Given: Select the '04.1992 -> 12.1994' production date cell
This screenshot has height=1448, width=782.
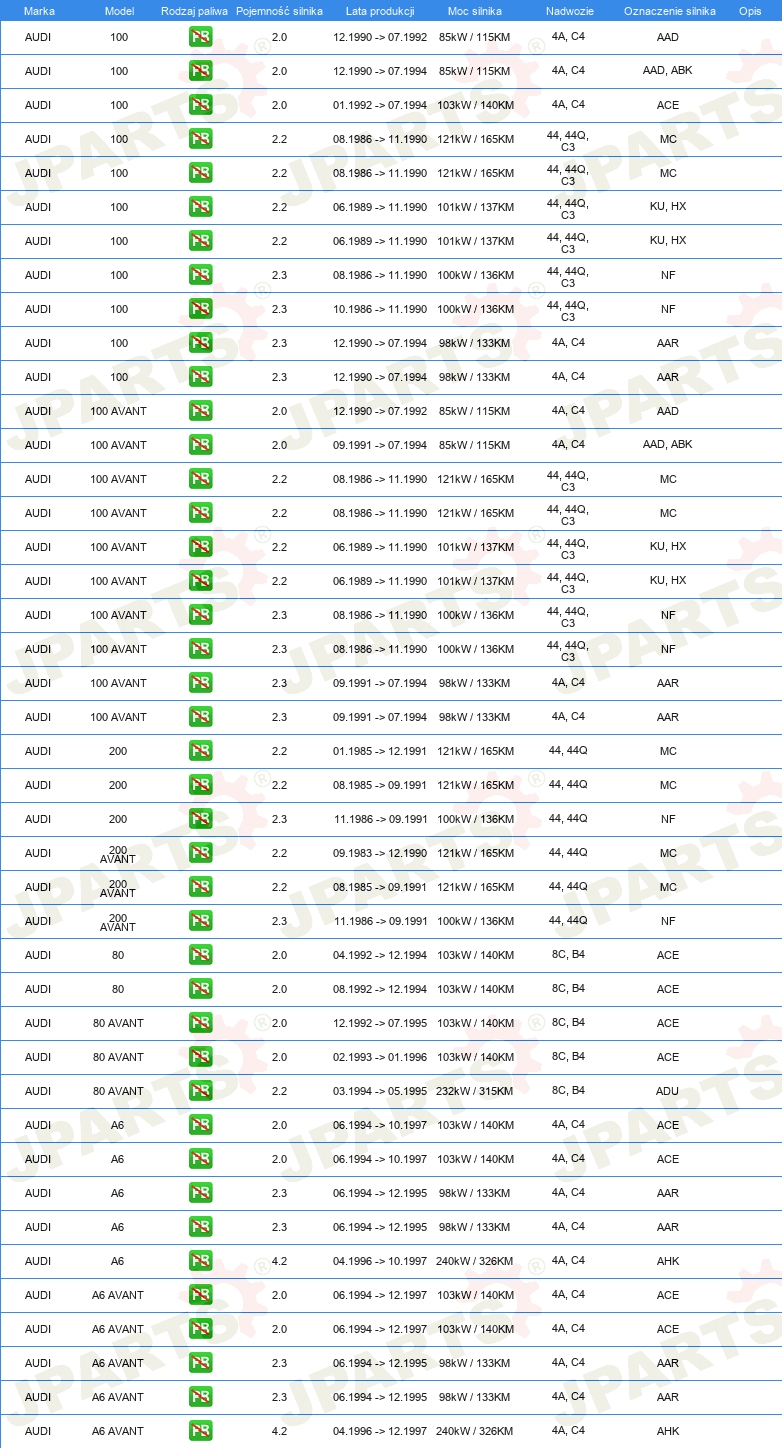Looking at the screenshot, I should [x=380, y=955].
